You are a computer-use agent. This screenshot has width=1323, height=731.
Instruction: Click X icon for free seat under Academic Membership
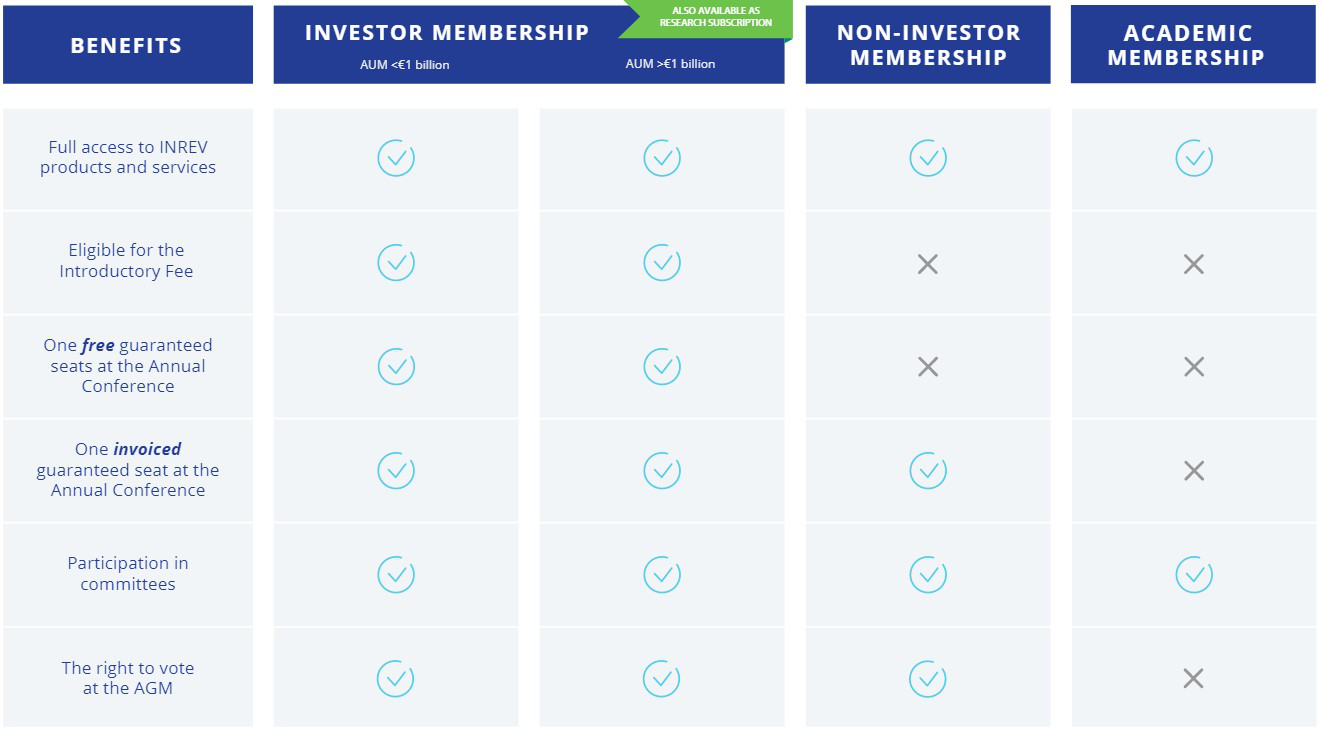[x=1193, y=367]
